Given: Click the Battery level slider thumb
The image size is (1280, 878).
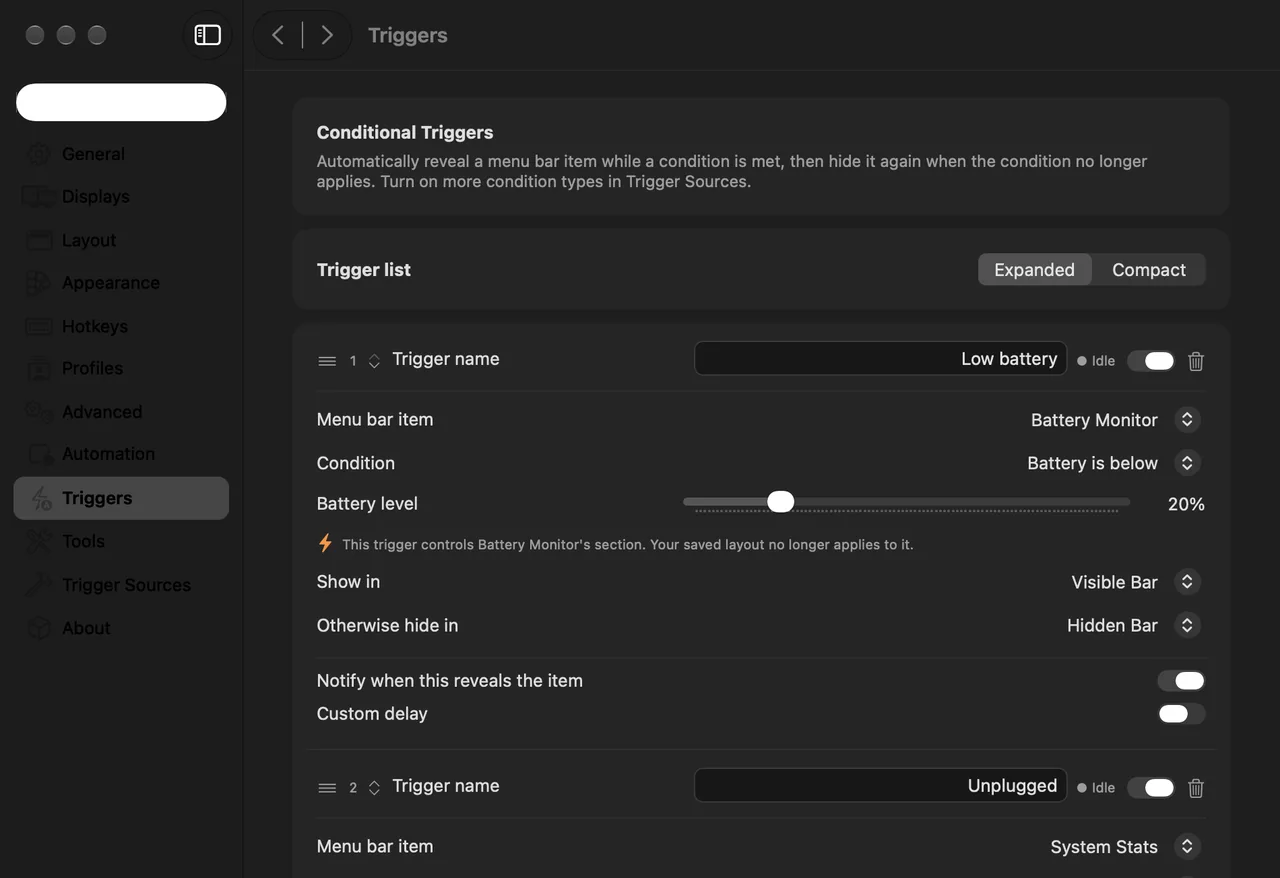Looking at the screenshot, I should (x=780, y=502).
